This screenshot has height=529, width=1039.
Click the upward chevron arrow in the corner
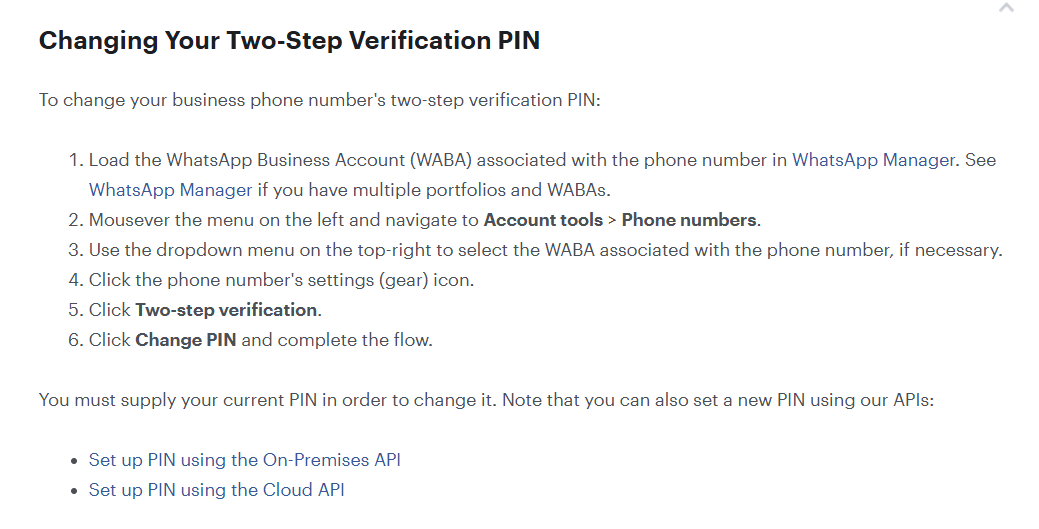pyautogui.click(x=1006, y=7)
